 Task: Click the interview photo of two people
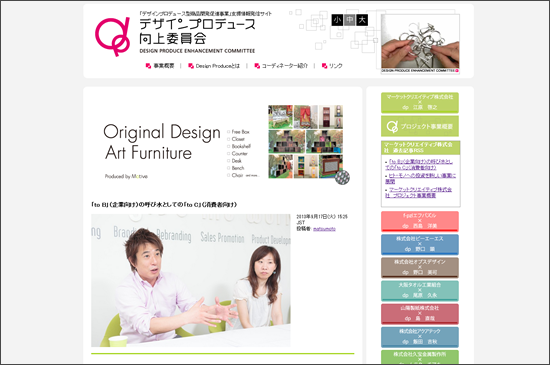pos(191,280)
